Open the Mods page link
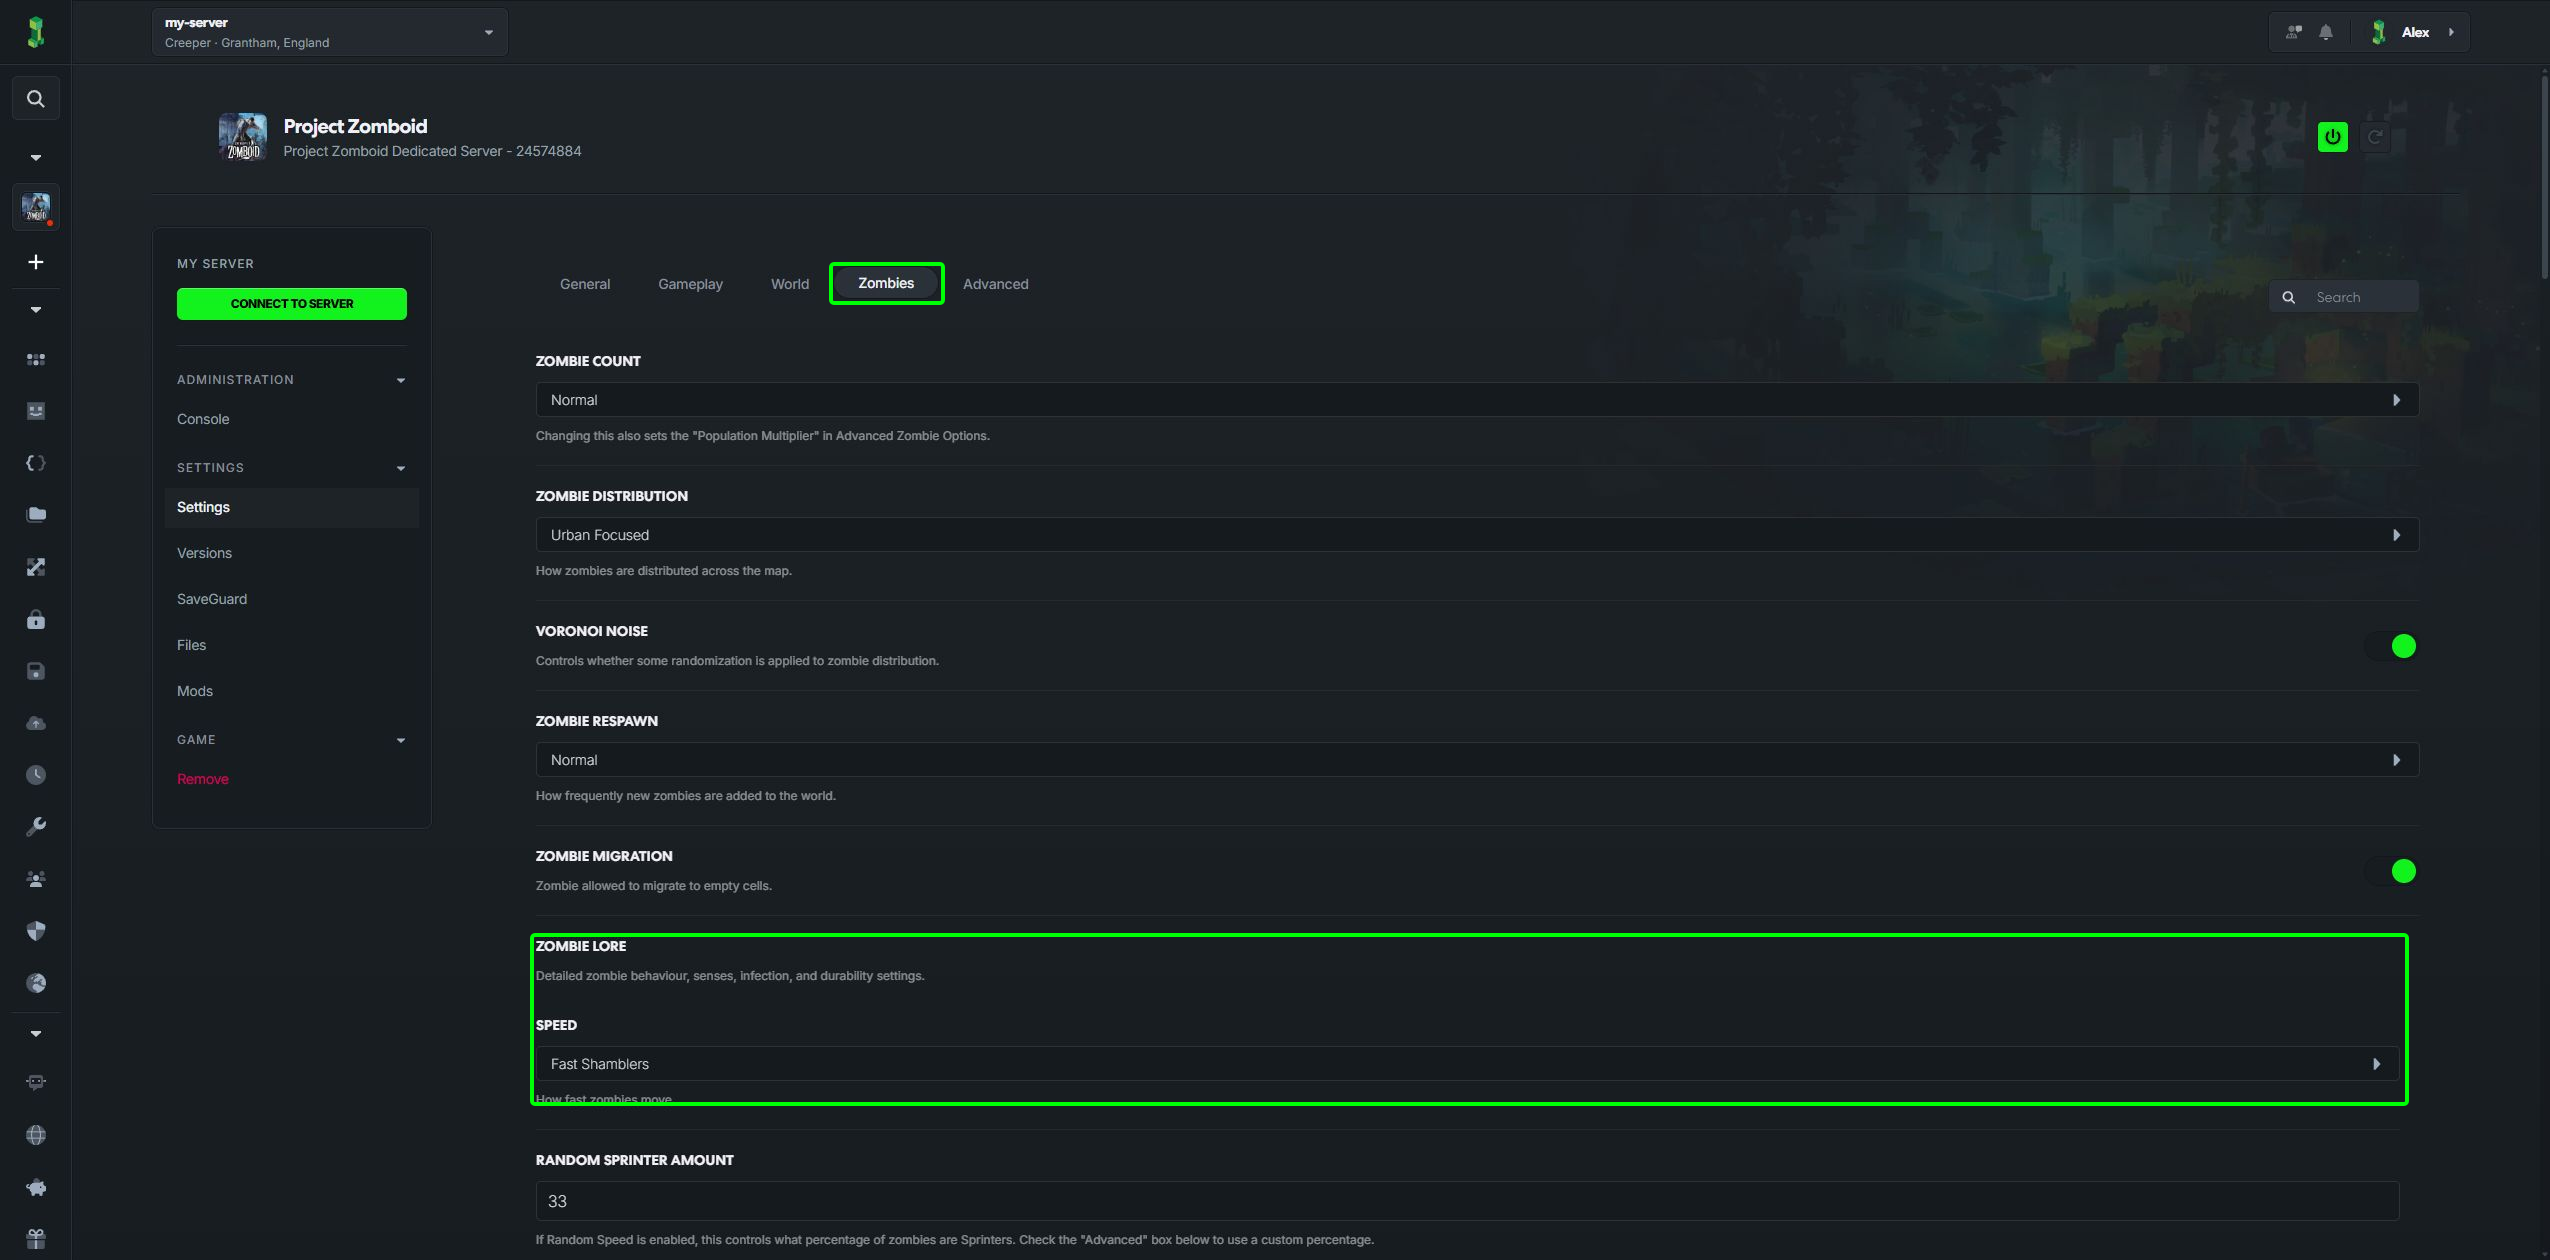 click(x=195, y=691)
